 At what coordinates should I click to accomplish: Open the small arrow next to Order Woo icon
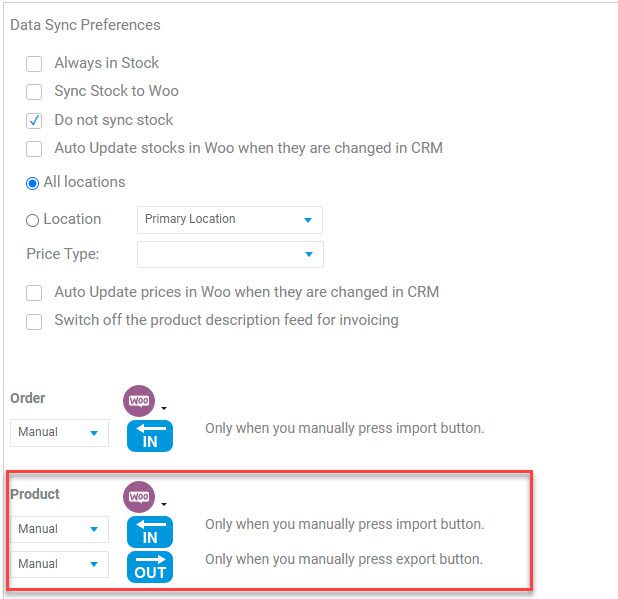[164, 408]
